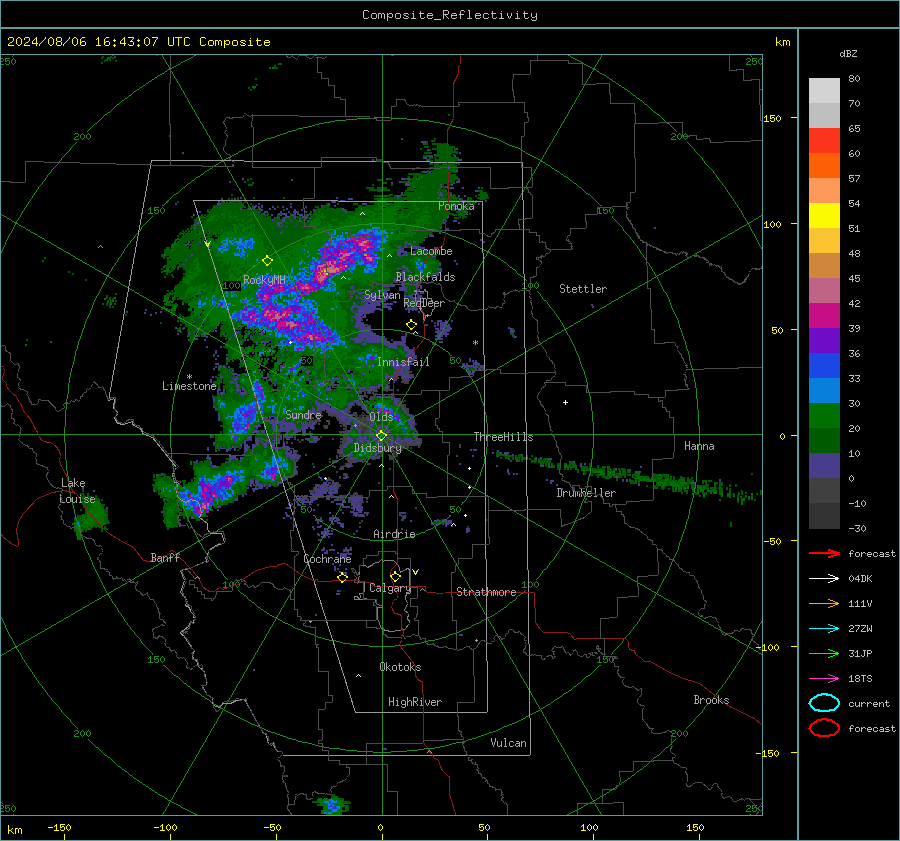The image size is (900, 841).
Task: Click the 2024/08/06 16:43:07 UTC timestamp
Action: [x=87, y=42]
